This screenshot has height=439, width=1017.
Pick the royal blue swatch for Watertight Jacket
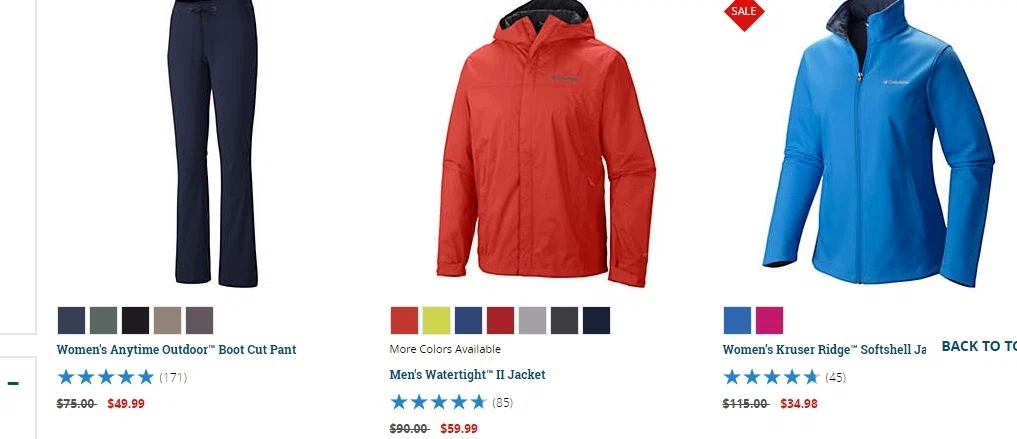[x=468, y=320]
